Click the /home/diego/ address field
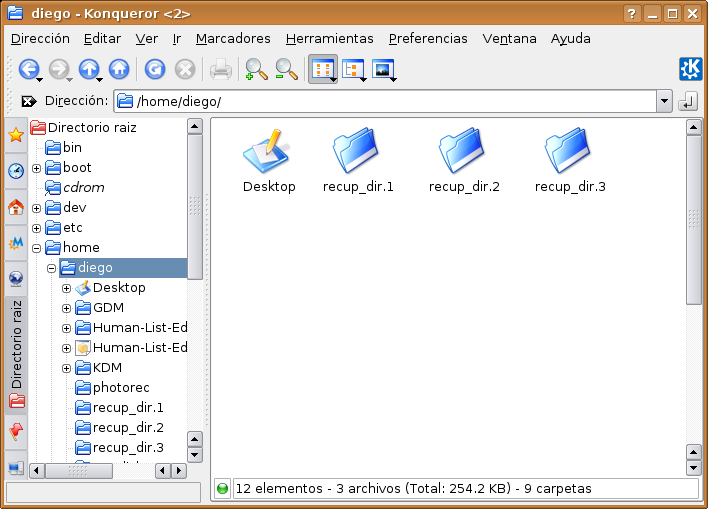The height and width of the screenshot is (509, 708). [385, 101]
